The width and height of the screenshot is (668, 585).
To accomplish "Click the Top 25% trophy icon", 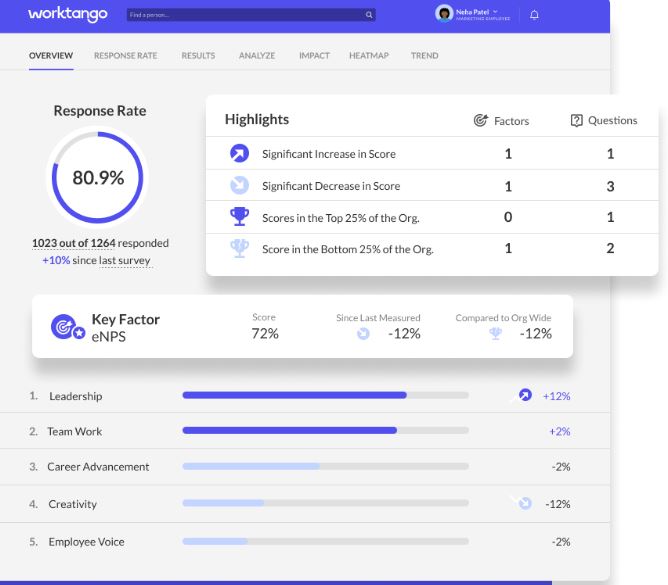I will 239,216.
